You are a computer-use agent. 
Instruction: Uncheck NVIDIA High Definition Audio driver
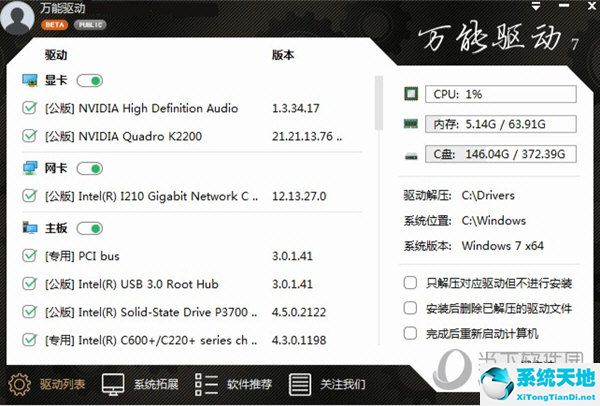tap(29, 108)
